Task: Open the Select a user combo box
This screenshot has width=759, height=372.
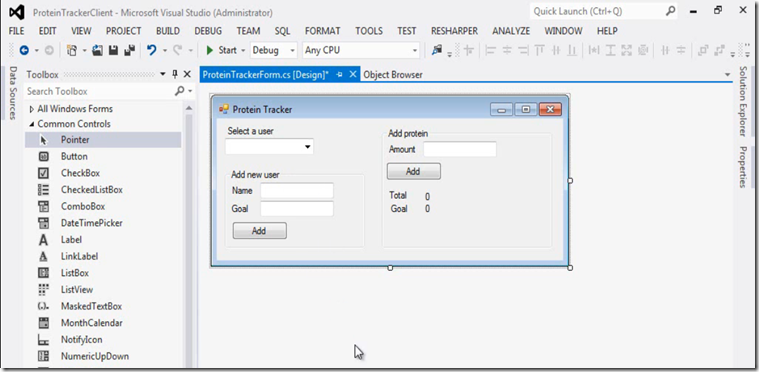Action: click(308, 147)
